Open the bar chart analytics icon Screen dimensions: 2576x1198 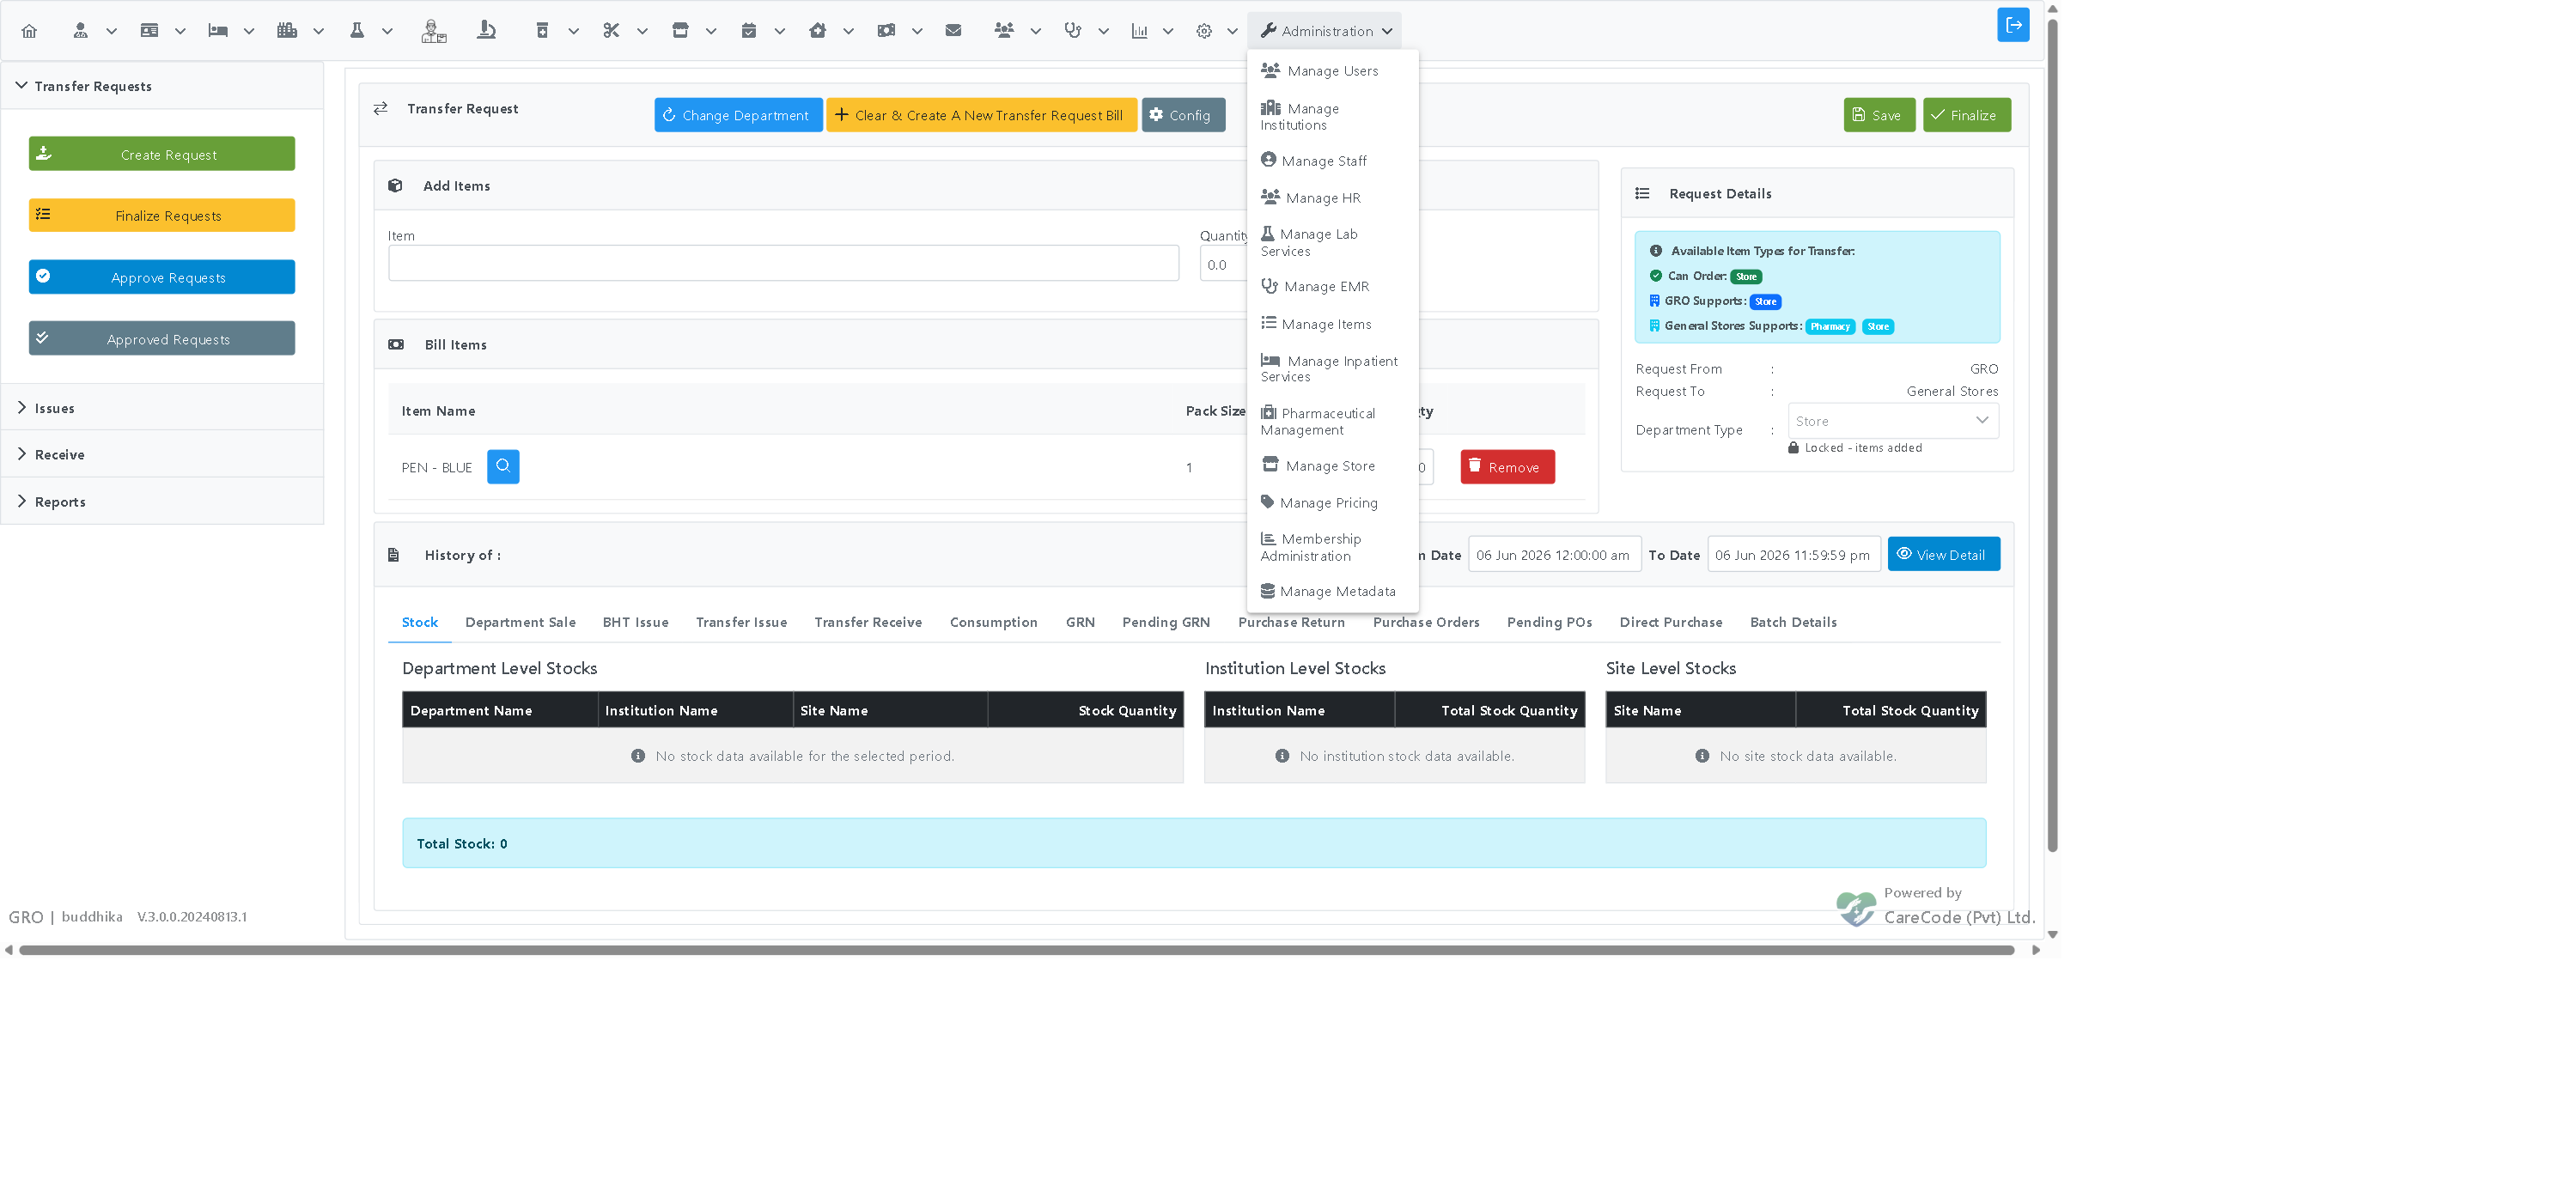point(1139,31)
